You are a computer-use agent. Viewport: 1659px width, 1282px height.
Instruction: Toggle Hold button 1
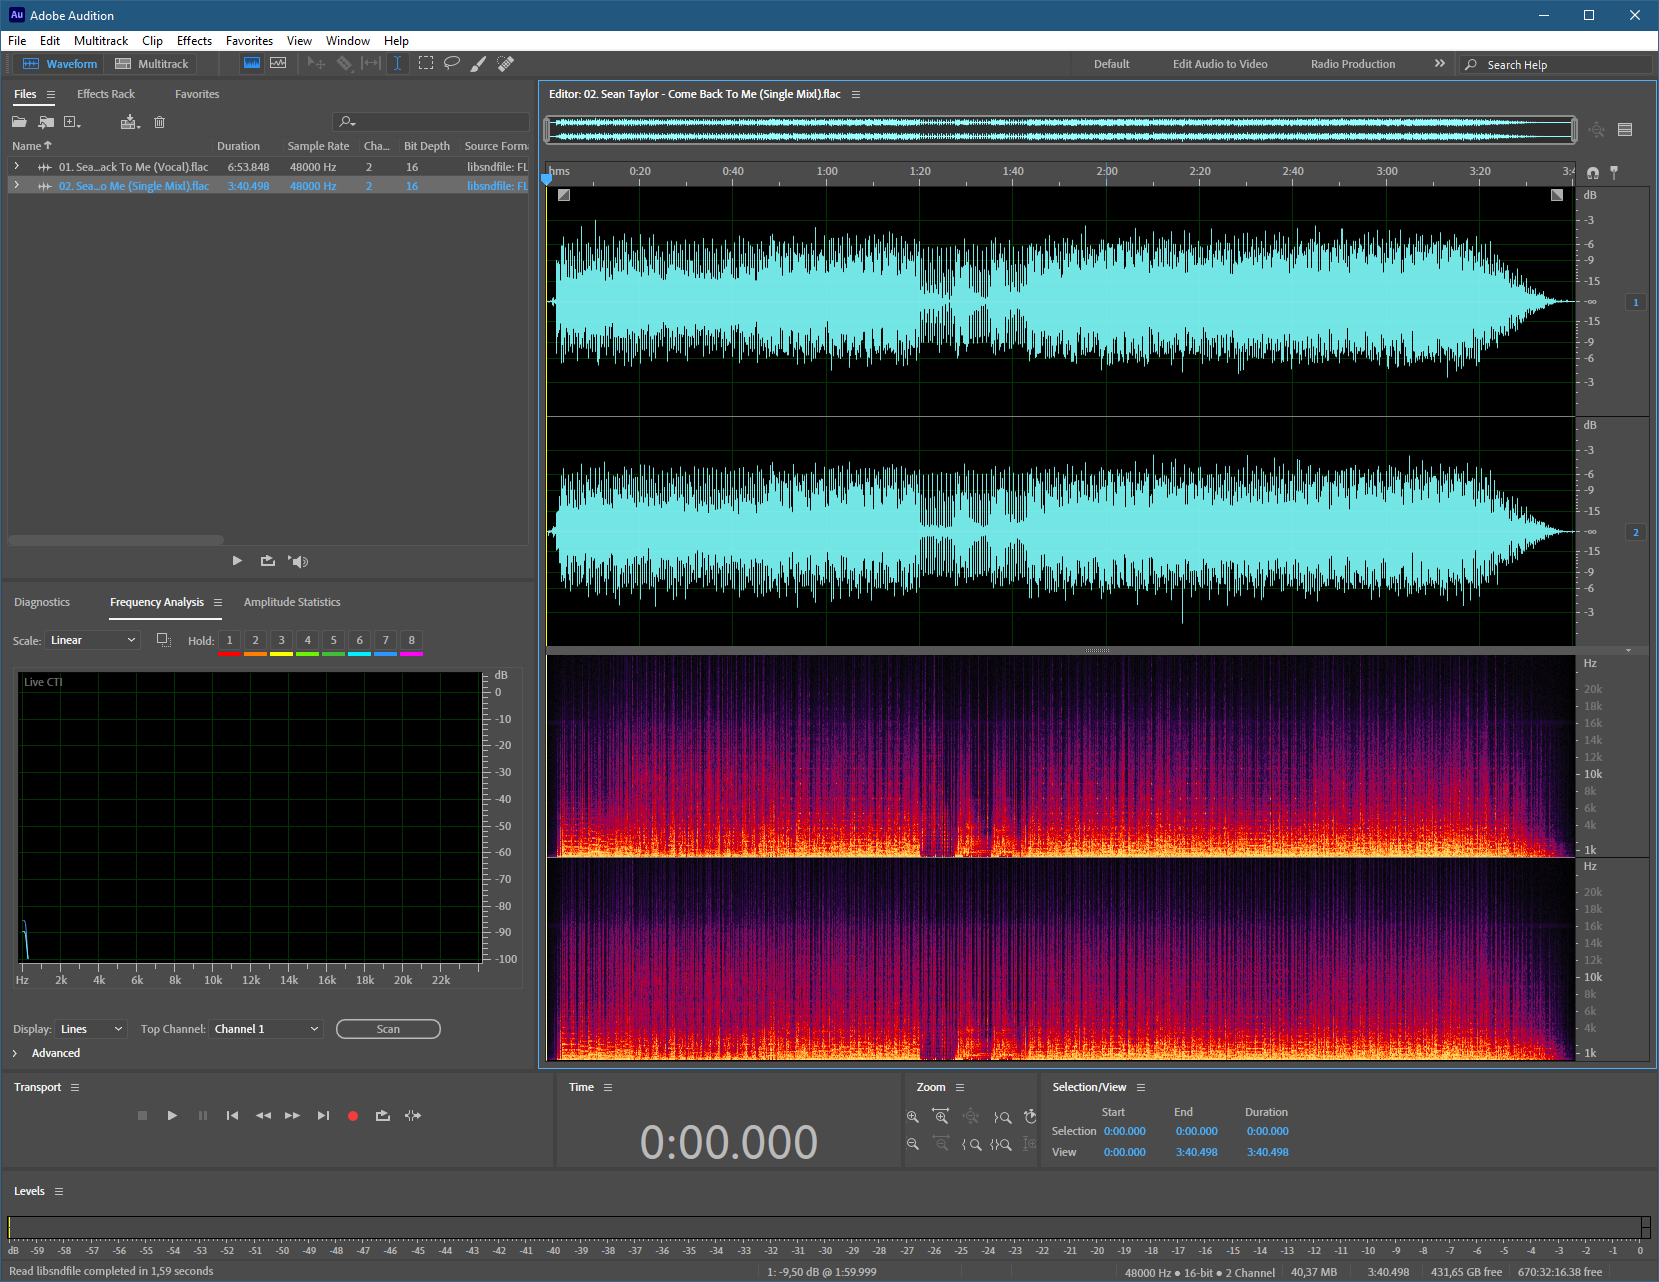click(x=229, y=640)
